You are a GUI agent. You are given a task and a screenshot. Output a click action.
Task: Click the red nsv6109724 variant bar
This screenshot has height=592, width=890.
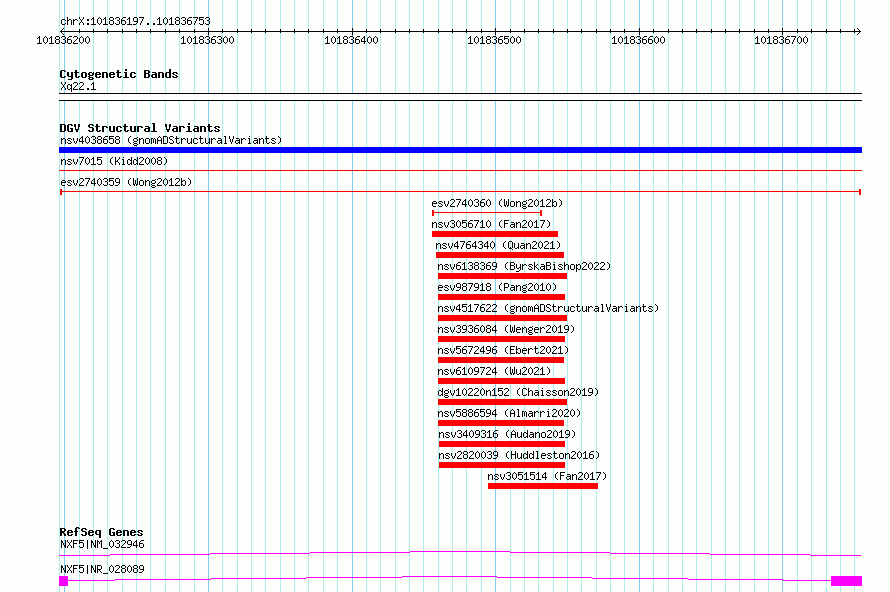coord(501,381)
